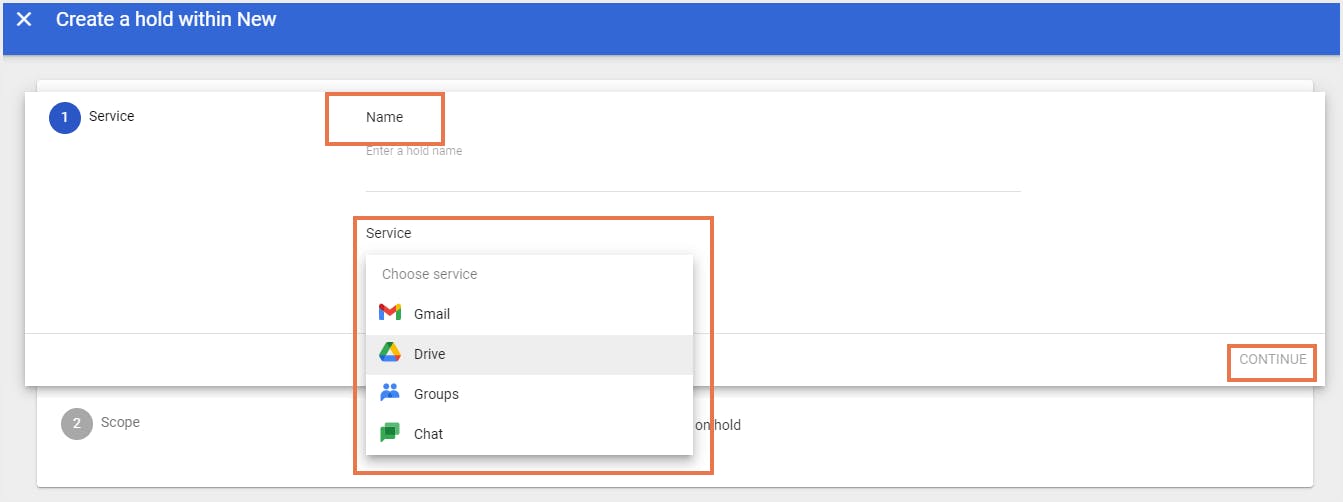Pick the Drive text label in list
Viewport: 1343px width, 502px height.
point(430,354)
